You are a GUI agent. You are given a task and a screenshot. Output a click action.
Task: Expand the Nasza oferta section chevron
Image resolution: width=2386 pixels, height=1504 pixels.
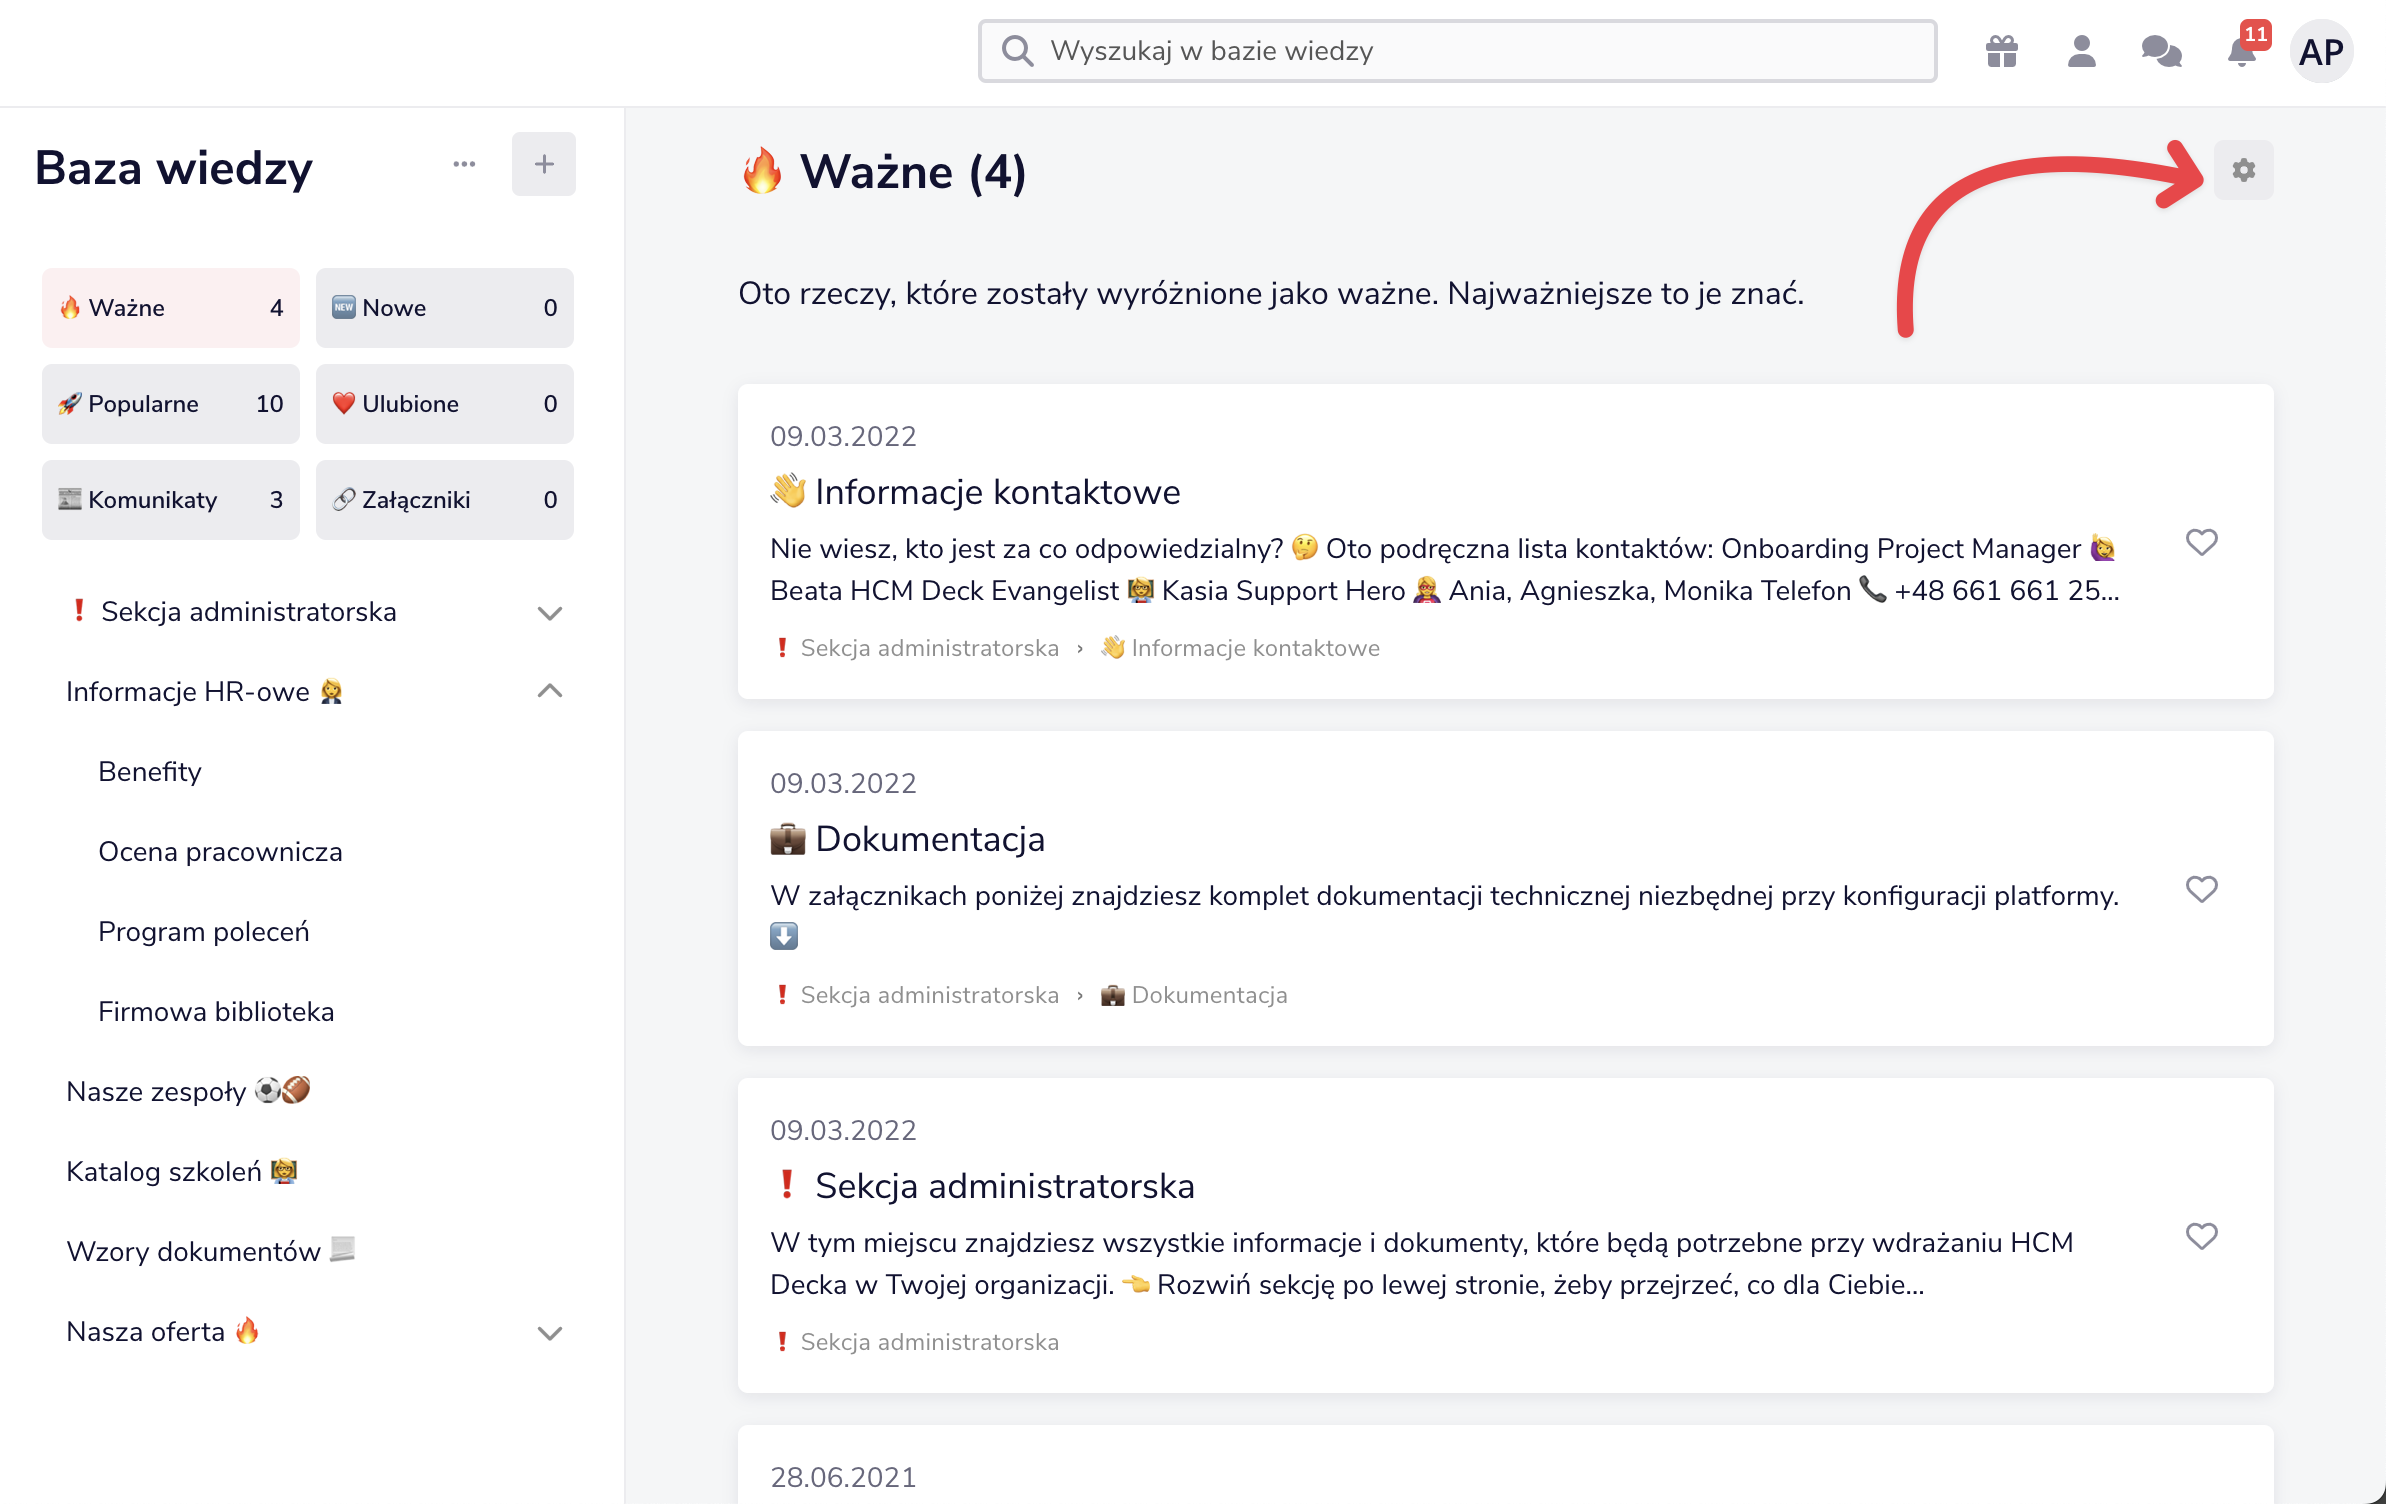(550, 1332)
